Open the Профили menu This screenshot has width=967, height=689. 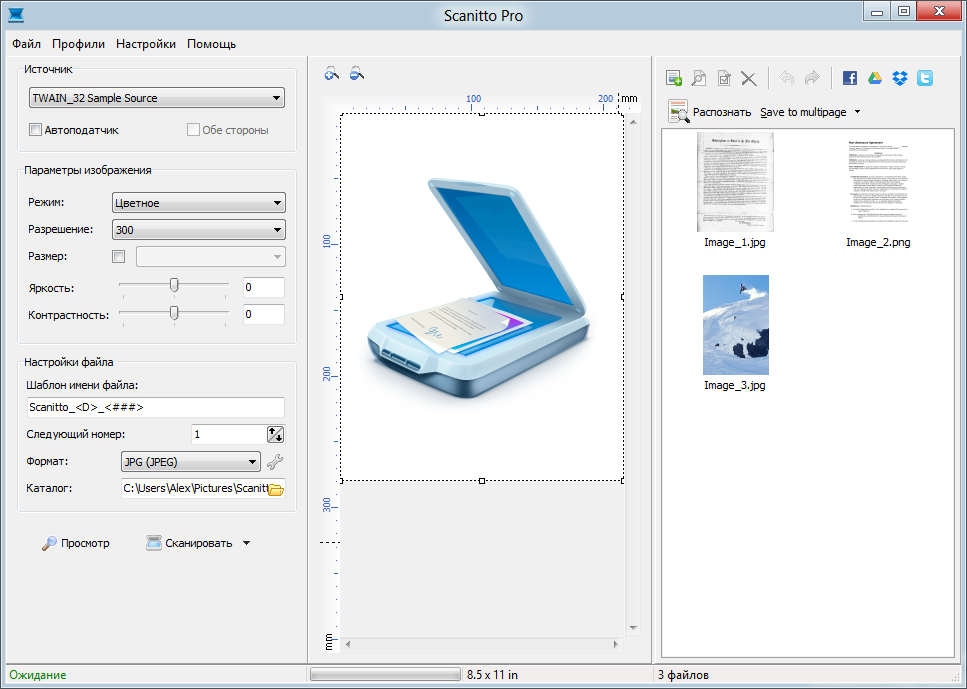pos(78,44)
